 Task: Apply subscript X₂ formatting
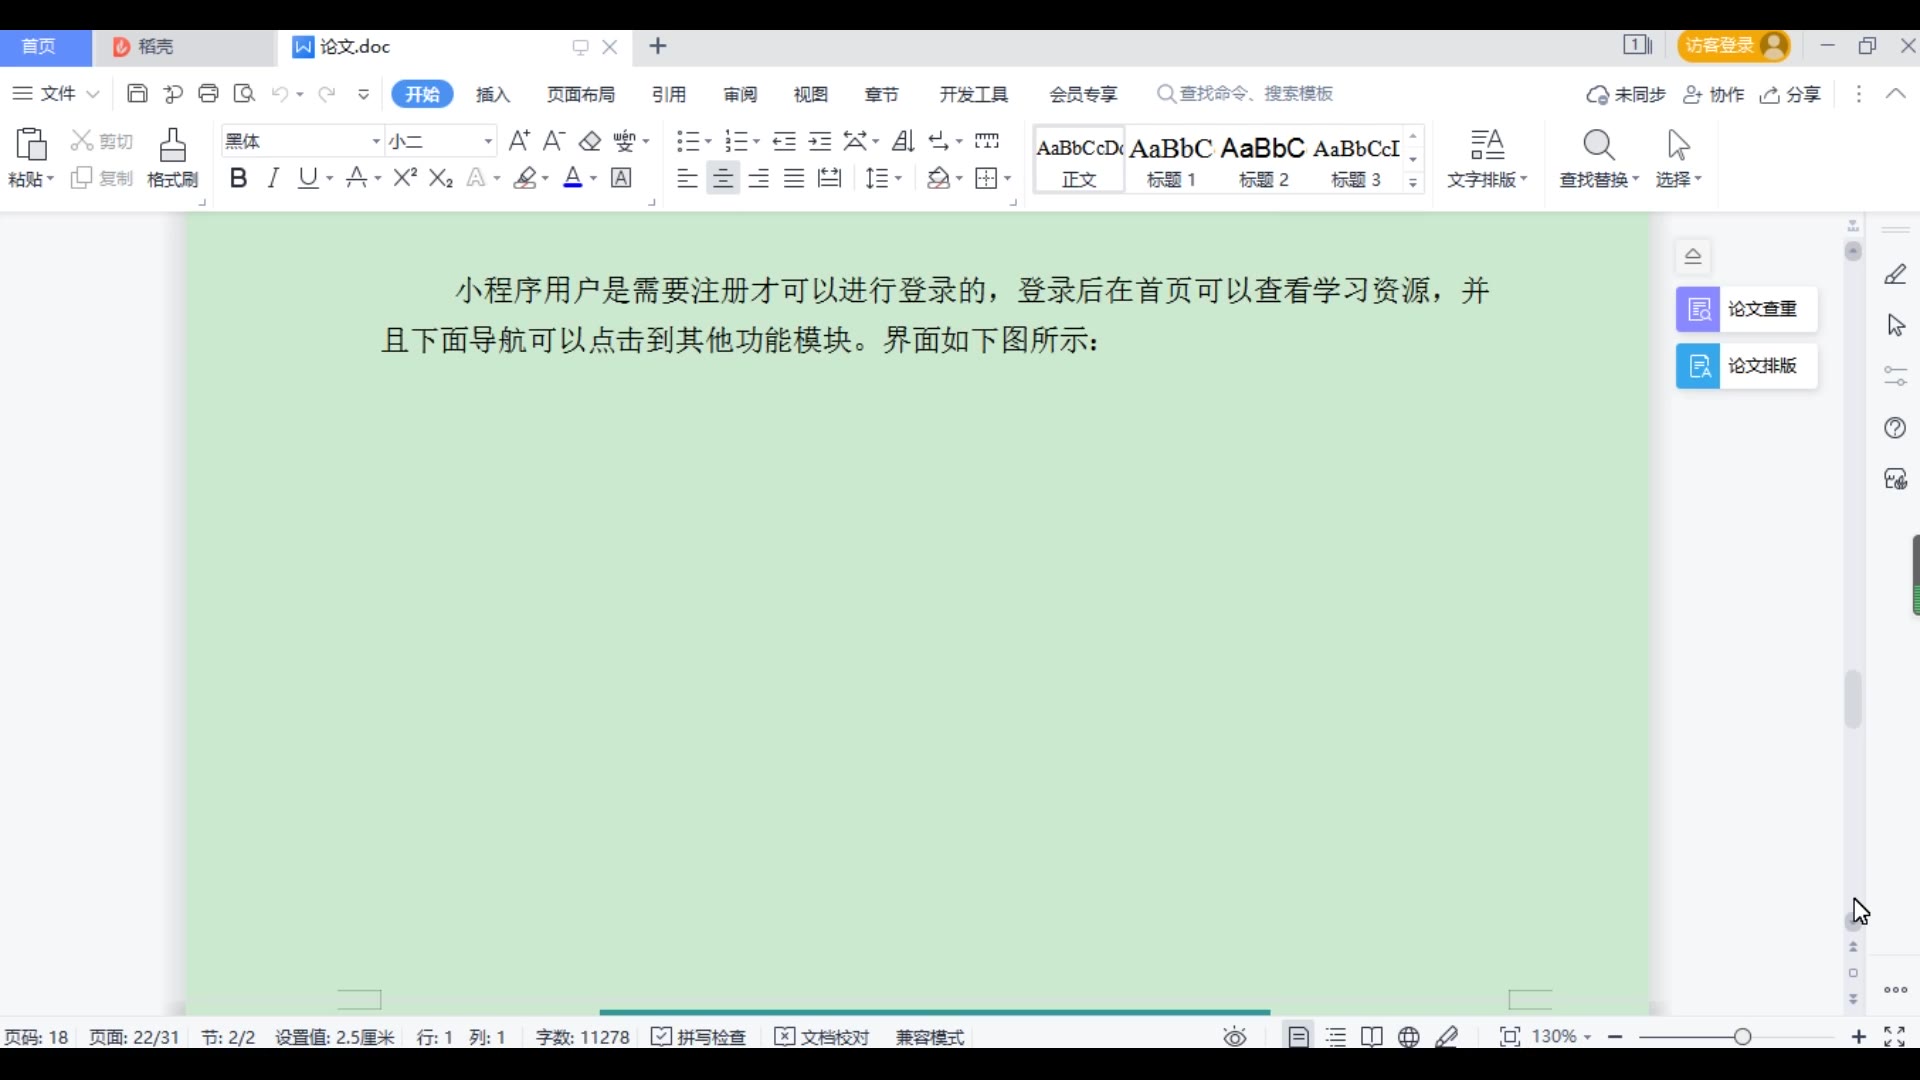tap(441, 178)
